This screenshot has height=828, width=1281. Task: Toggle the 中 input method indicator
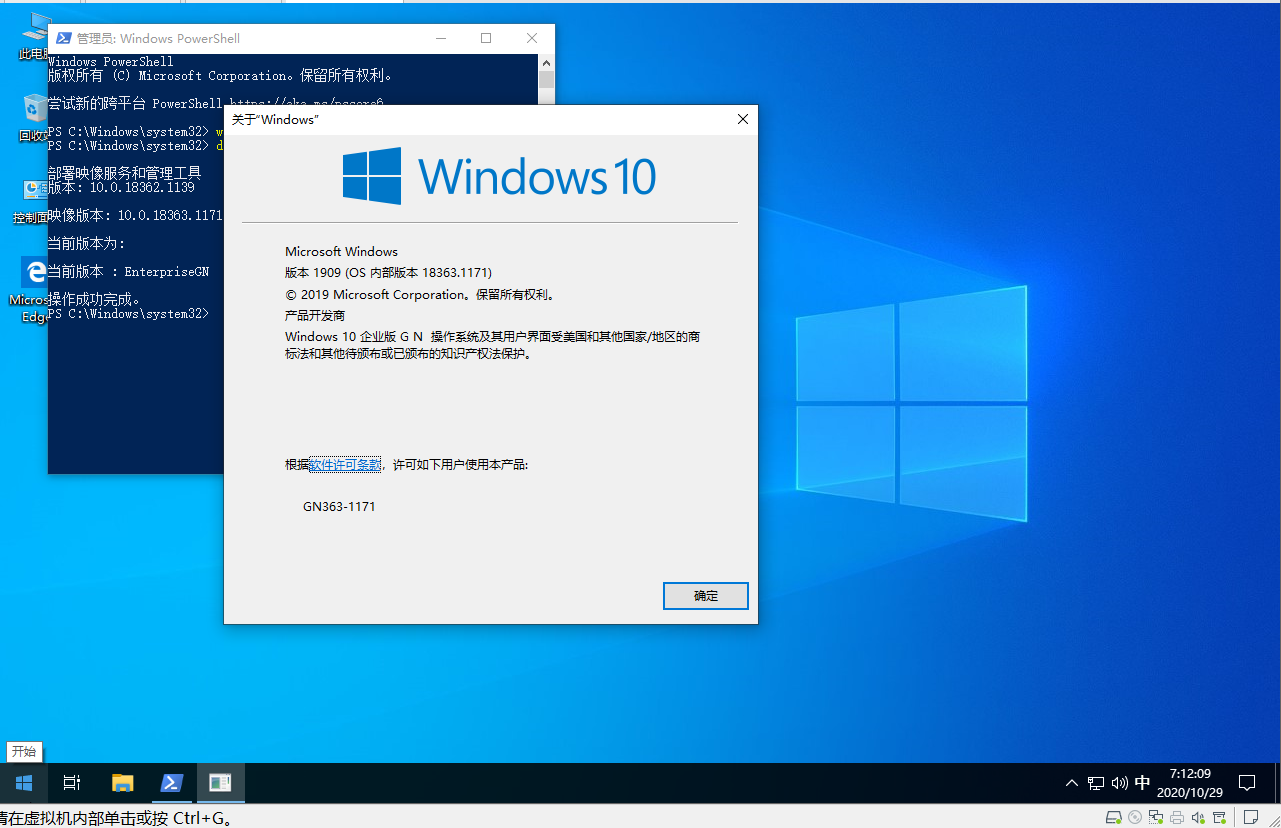click(1142, 783)
